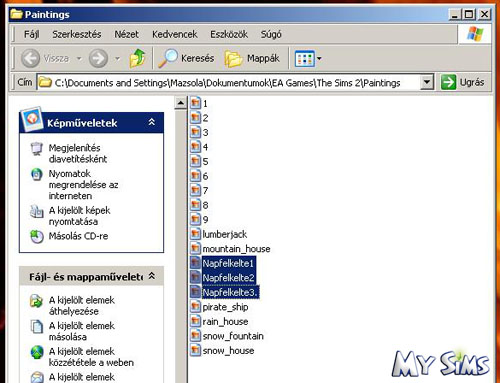
Task: Select the lumberjack file name
Action: pyautogui.click(x=225, y=234)
